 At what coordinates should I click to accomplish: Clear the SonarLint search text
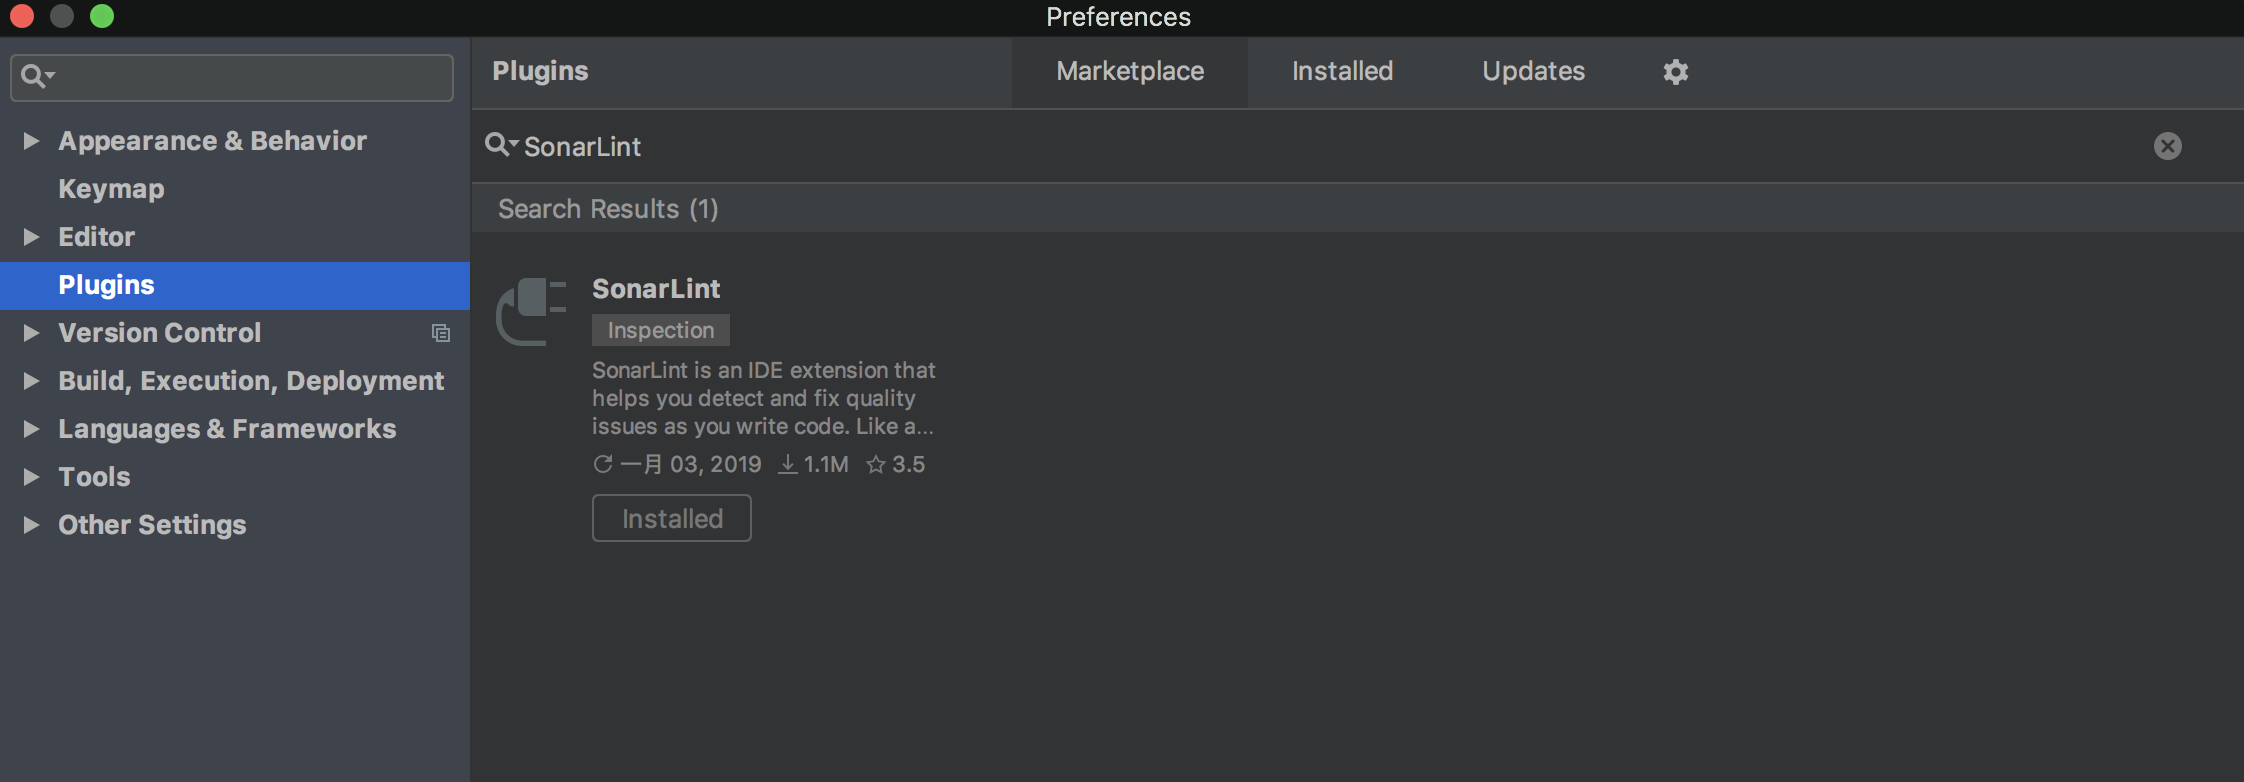(2167, 146)
